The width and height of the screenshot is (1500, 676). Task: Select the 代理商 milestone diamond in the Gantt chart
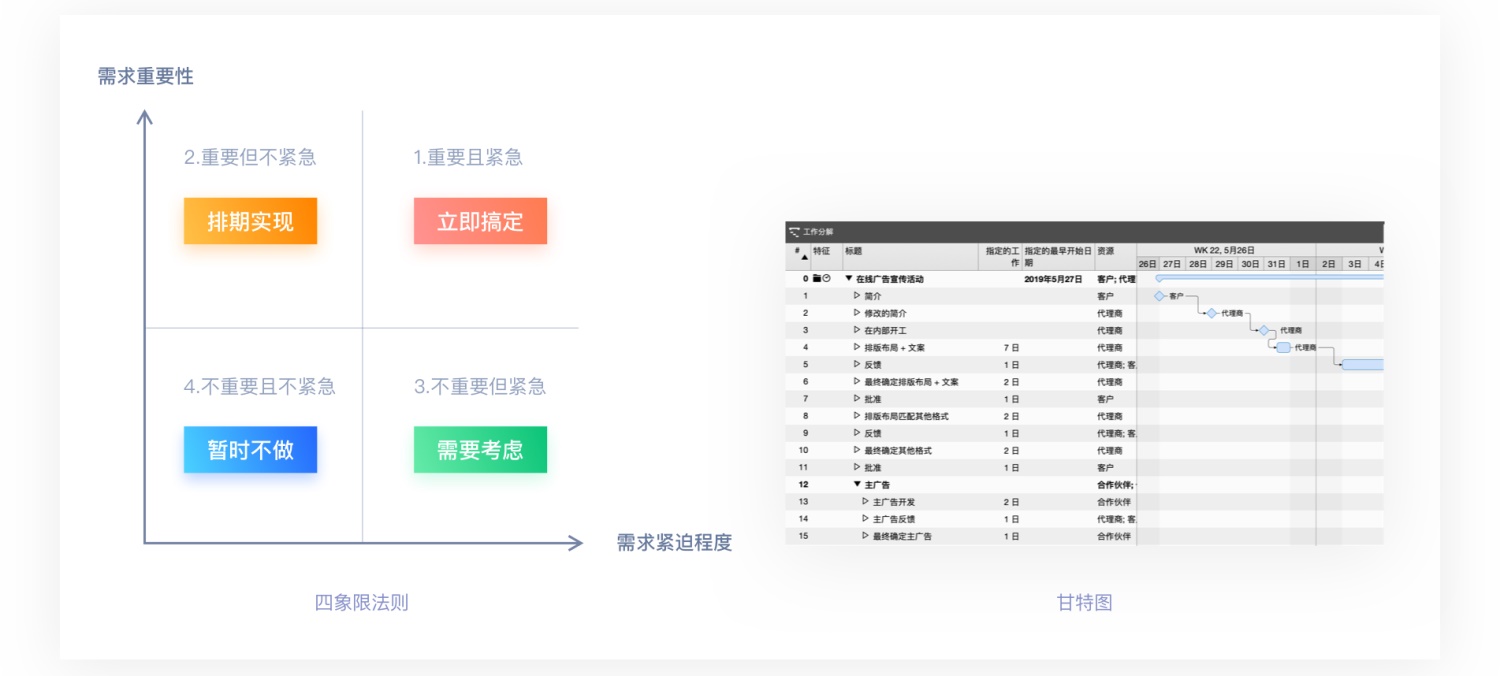click(1211, 313)
